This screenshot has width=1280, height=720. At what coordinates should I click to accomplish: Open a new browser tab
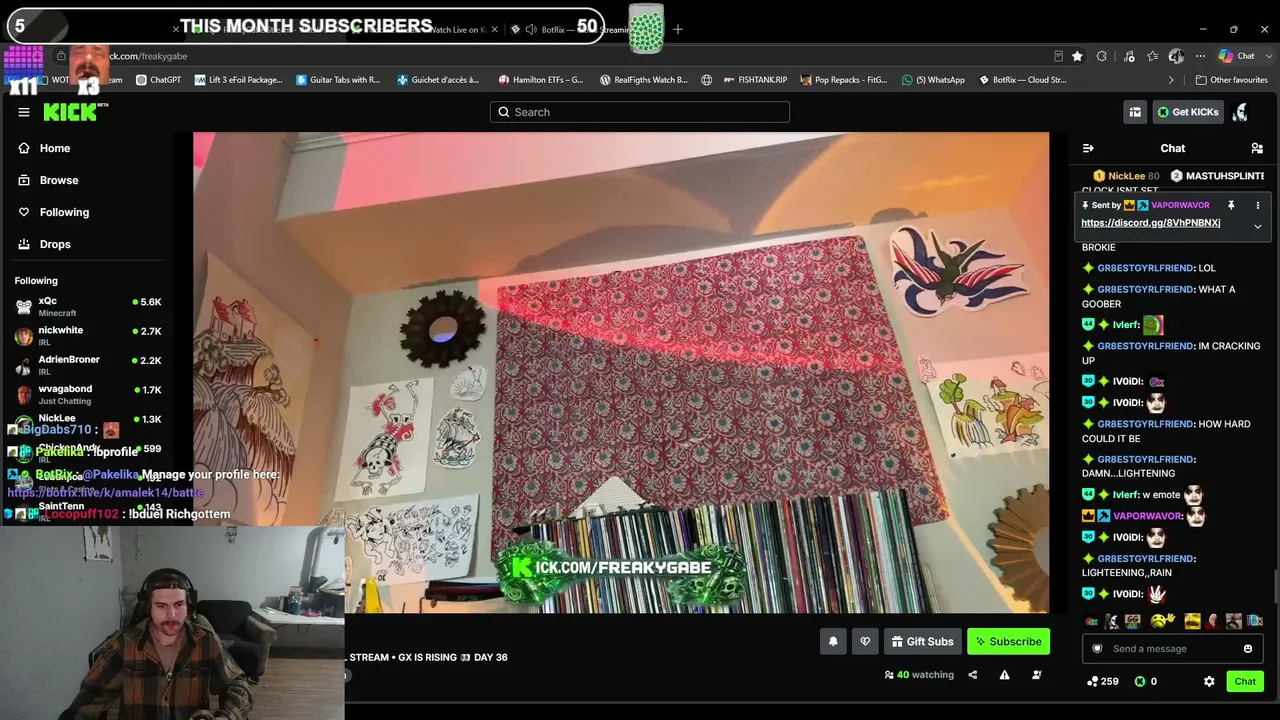pyautogui.click(x=678, y=29)
